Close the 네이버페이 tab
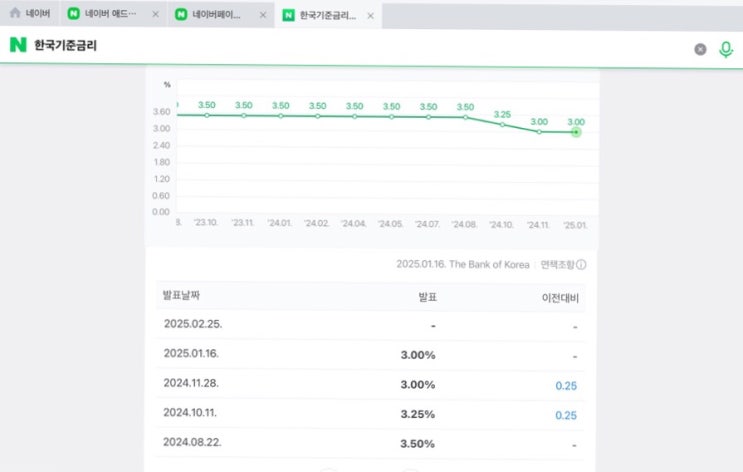The height and width of the screenshot is (472, 743). pos(263,15)
